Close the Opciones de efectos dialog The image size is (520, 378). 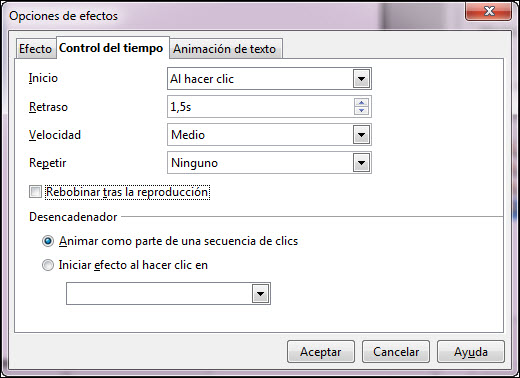coord(488,11)
